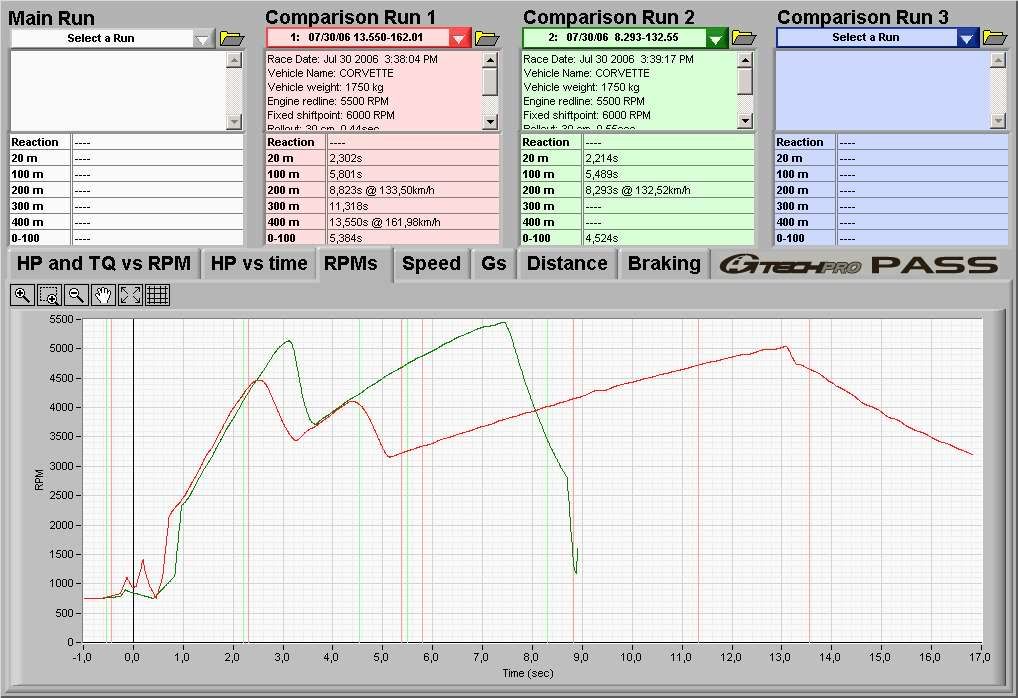Select the zoom out magnifier tool

[75, 295]
